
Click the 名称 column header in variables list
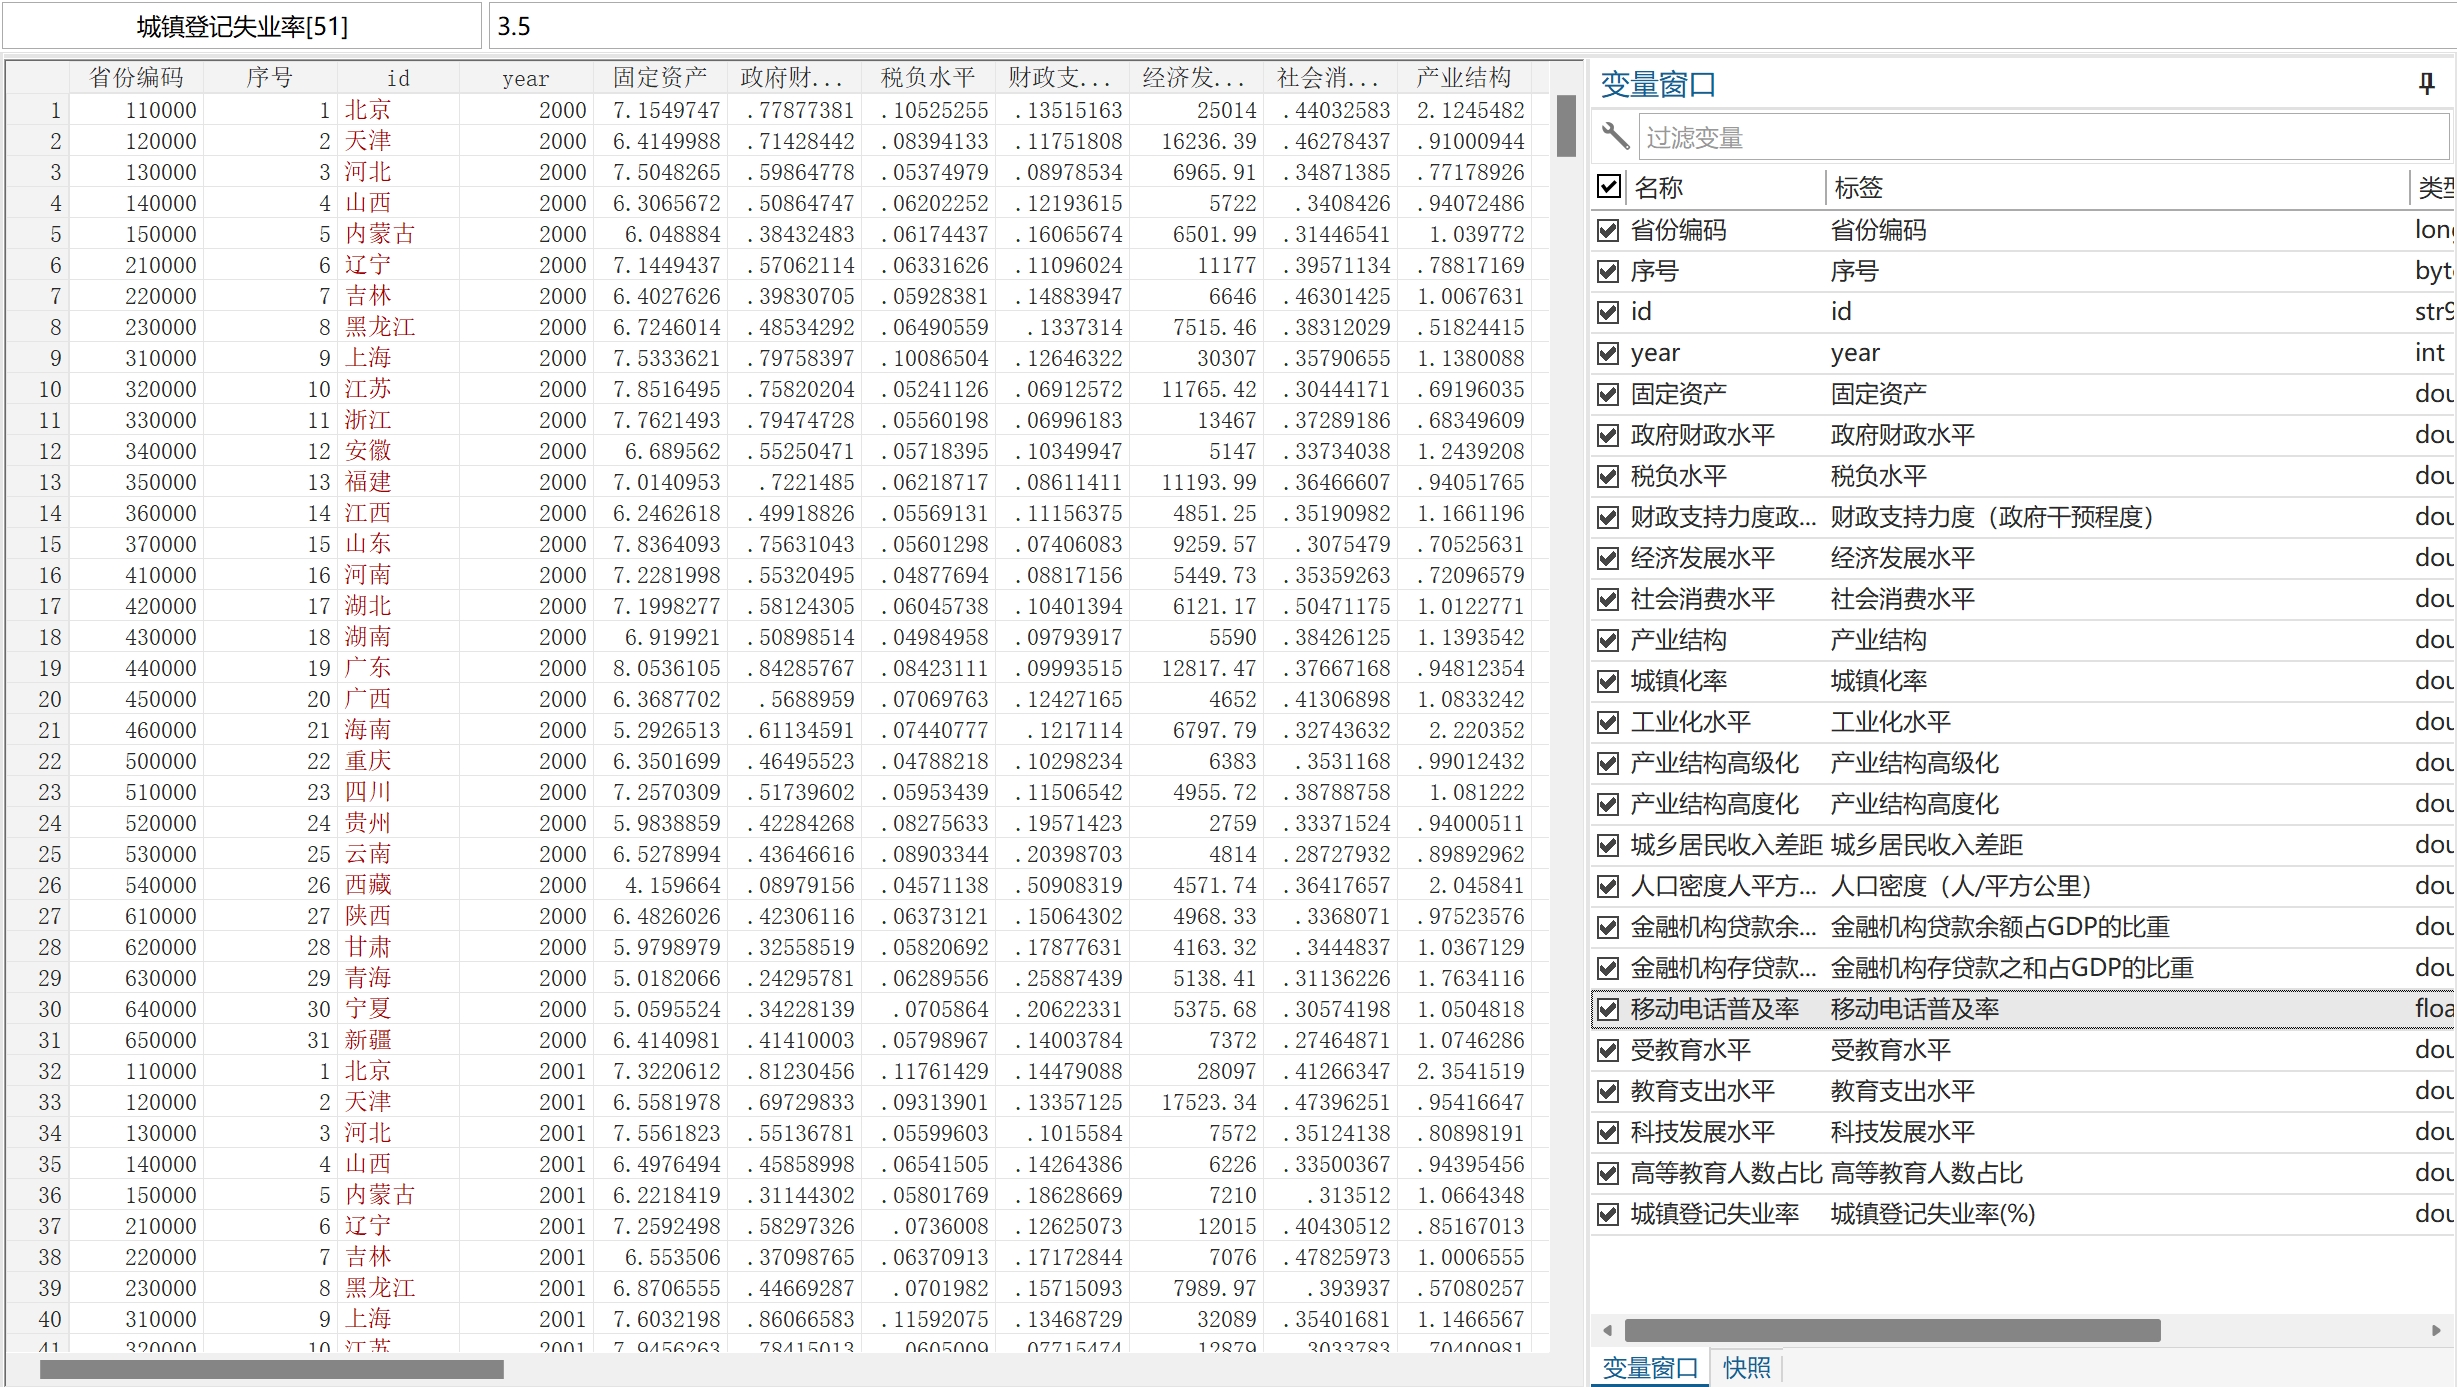pyautogui.click(x=1658, y=187)
